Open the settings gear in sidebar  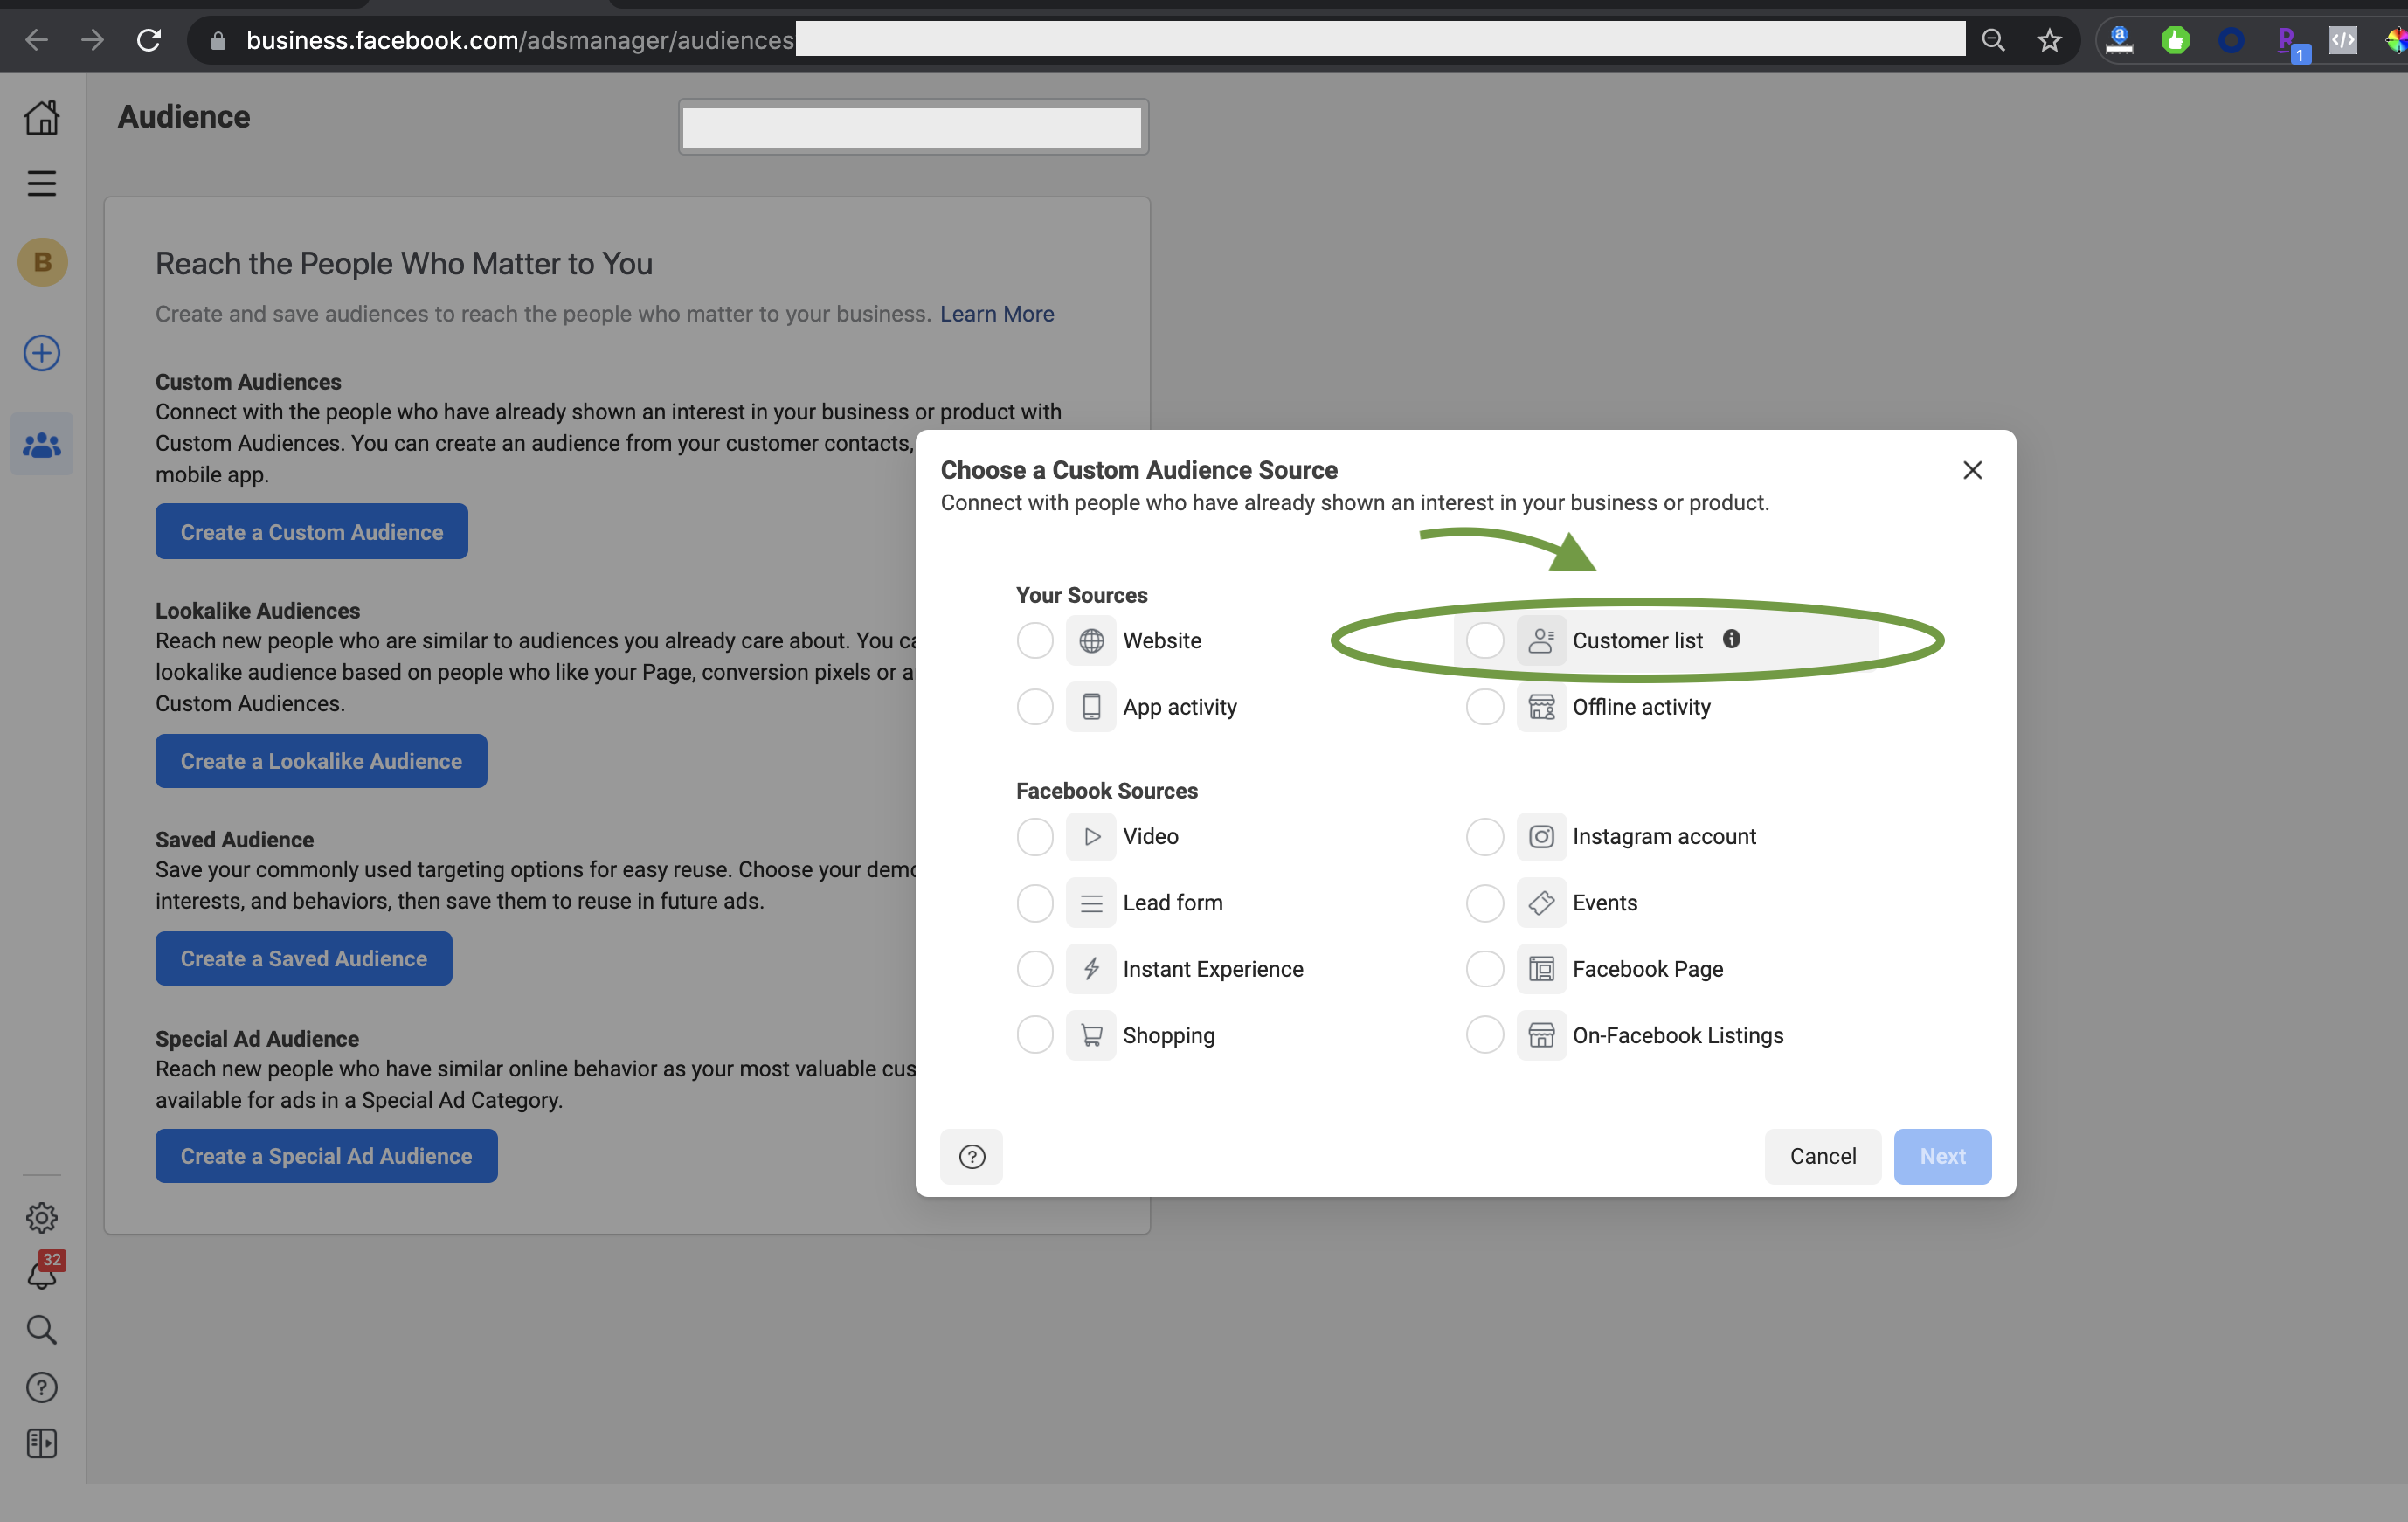click(42, 1217)
